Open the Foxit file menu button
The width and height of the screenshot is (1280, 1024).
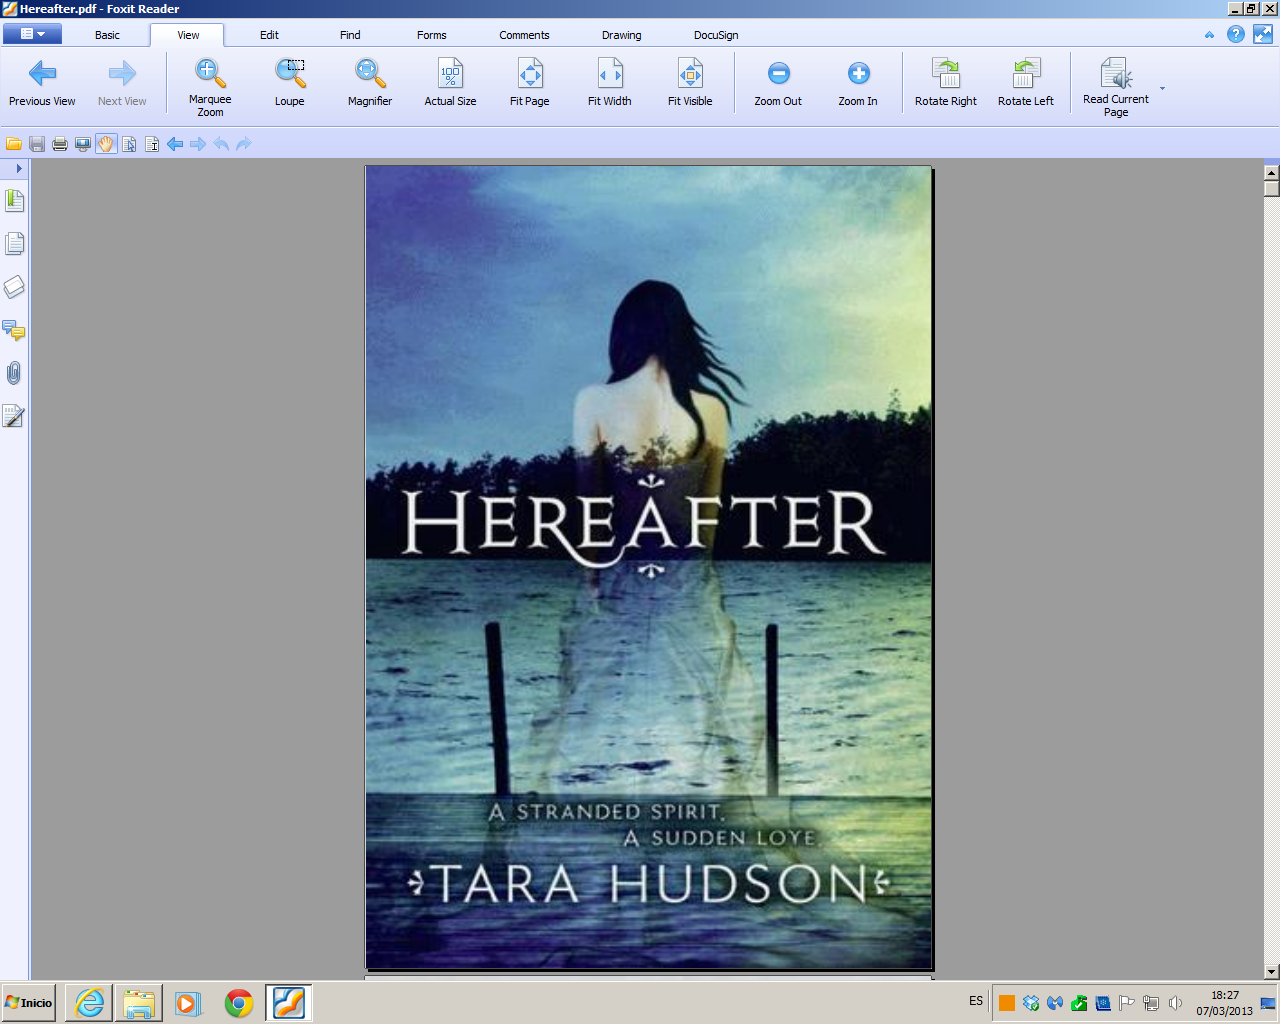(x=32, y=34)
